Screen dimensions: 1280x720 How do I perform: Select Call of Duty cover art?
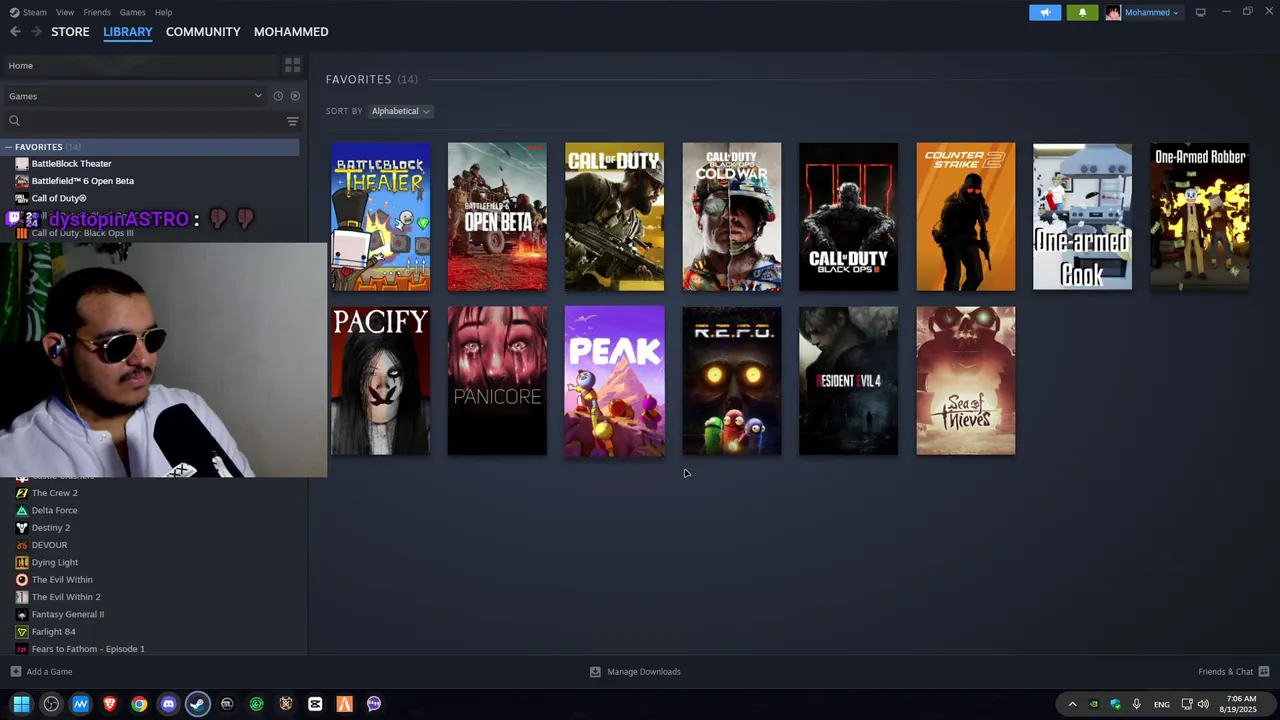click(614, 217)
